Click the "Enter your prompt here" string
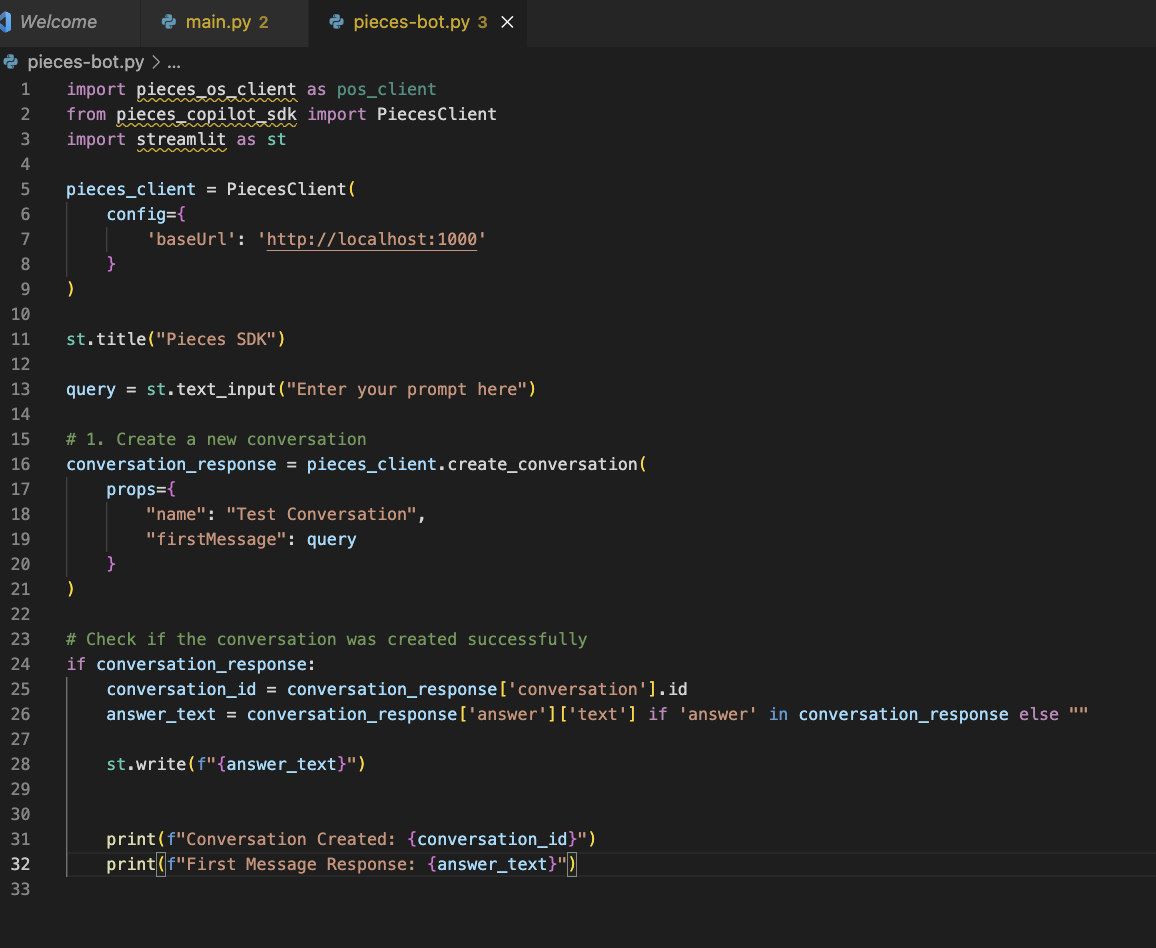The height and width of the screenshot is (948, 1156). (407, 389)
